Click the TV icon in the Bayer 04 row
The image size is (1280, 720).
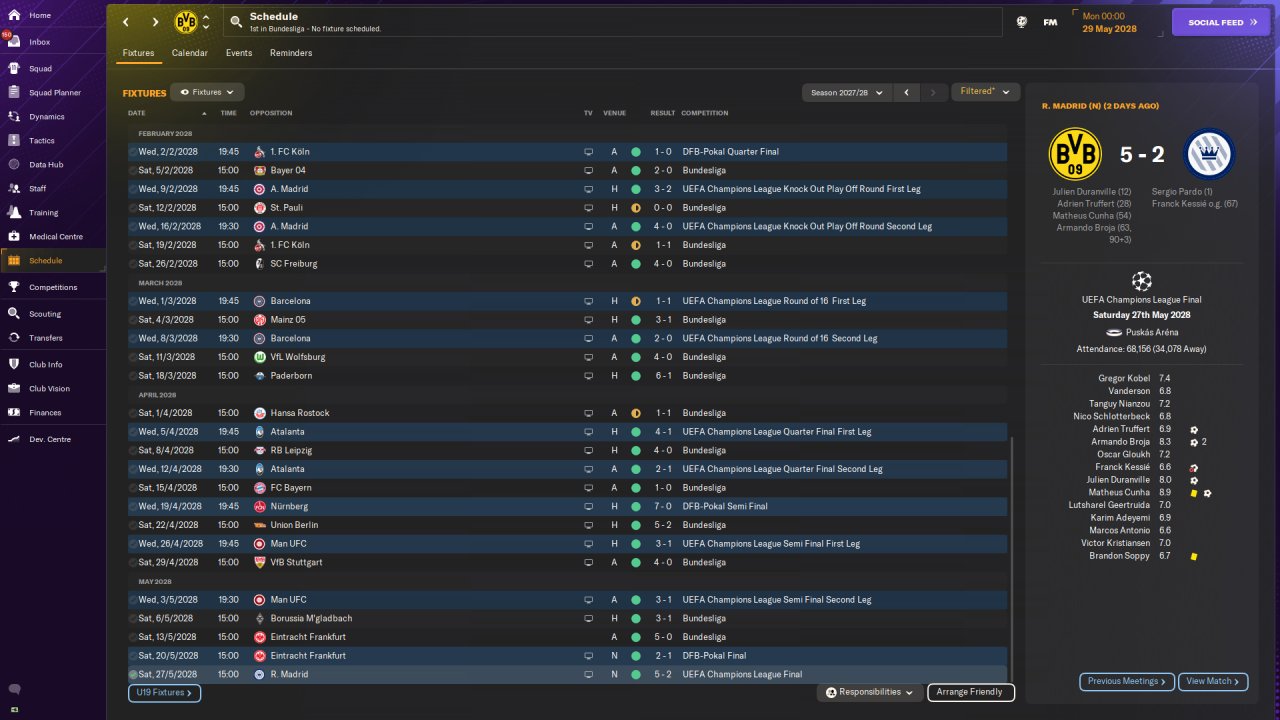(x=589, y=170)
